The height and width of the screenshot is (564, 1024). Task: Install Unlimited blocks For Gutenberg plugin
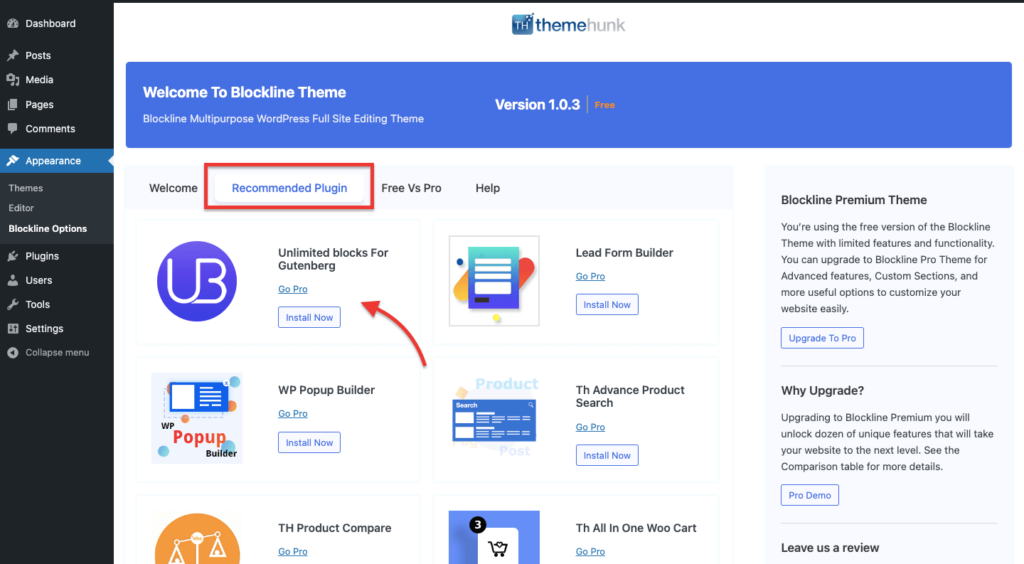[x=310, y=317]
